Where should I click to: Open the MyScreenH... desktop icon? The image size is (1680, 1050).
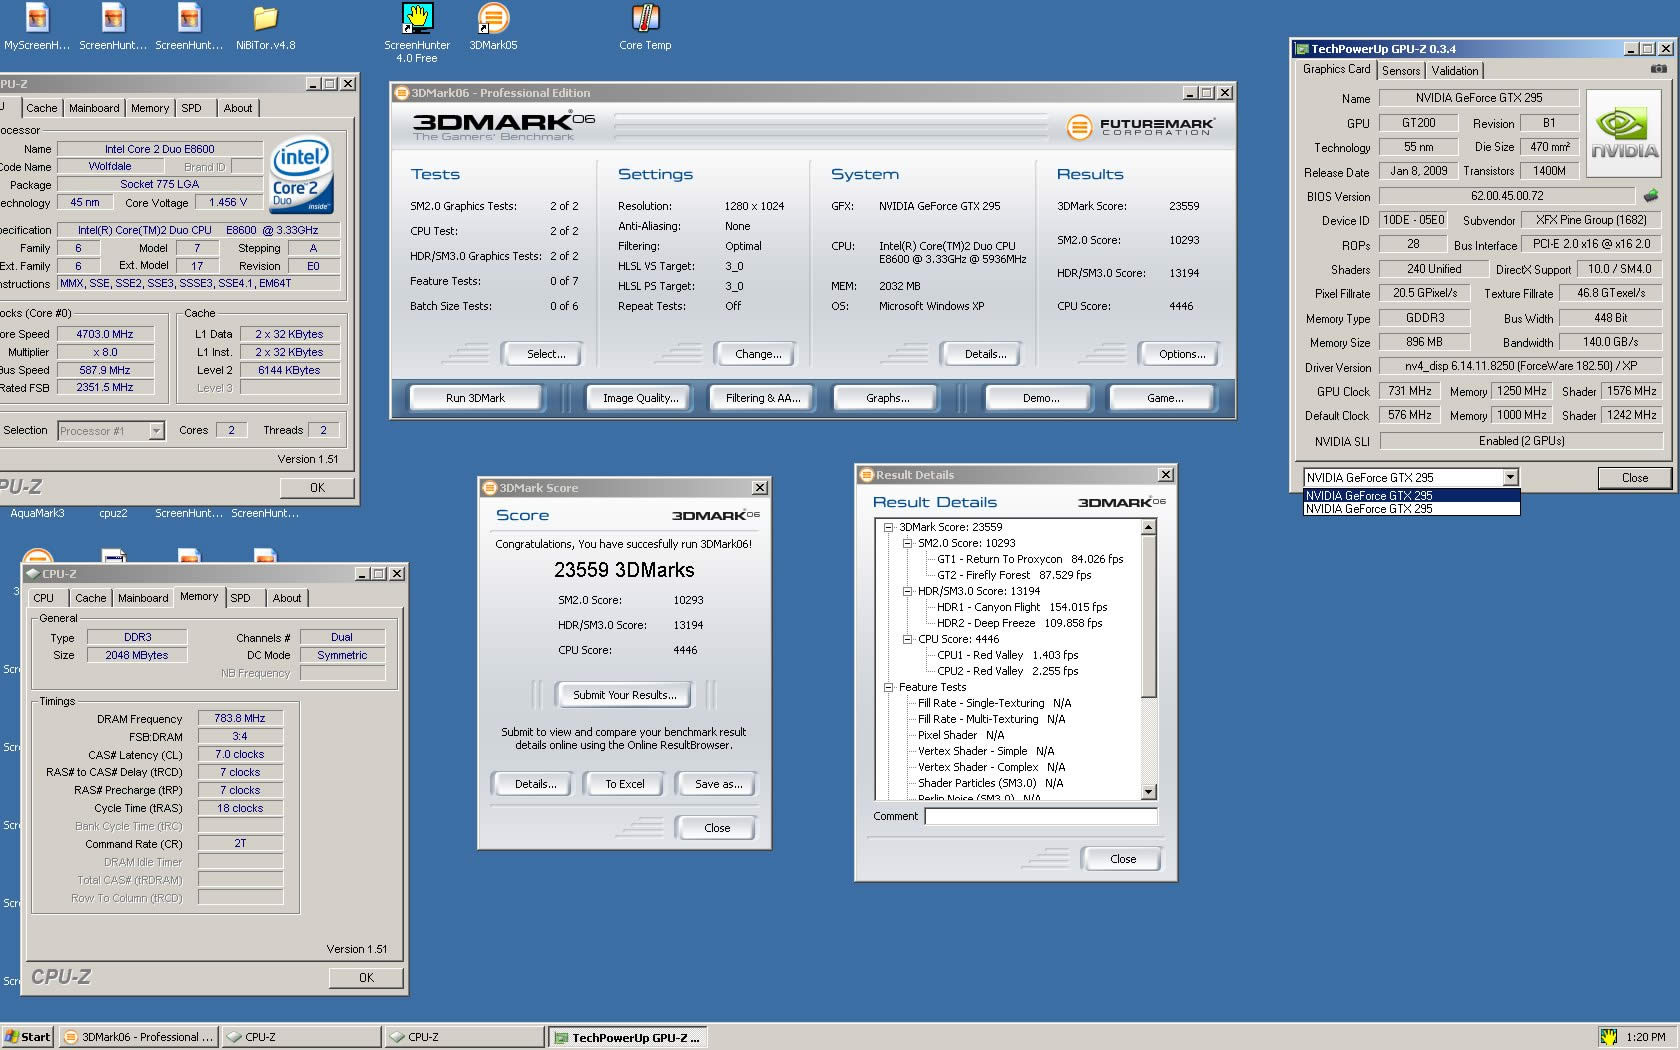[x=37, y=27]
